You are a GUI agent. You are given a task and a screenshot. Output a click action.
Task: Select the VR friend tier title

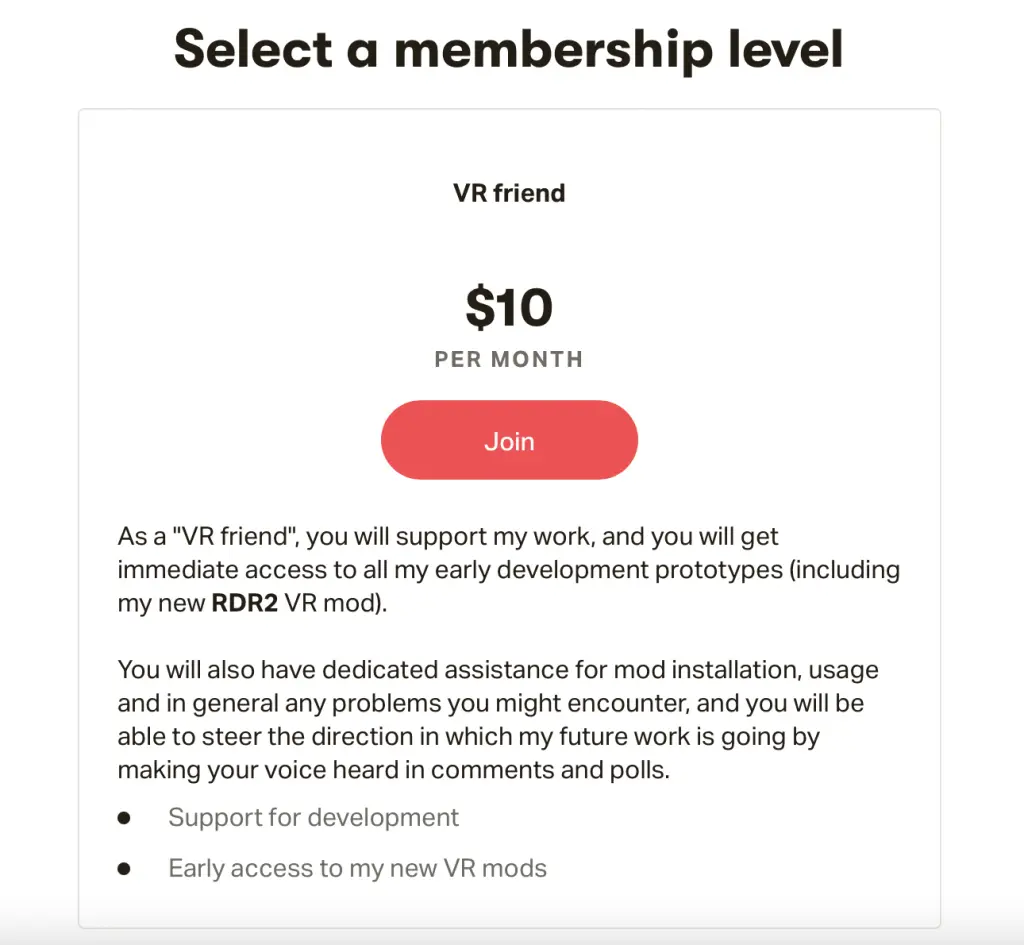[x=509, y=193]
